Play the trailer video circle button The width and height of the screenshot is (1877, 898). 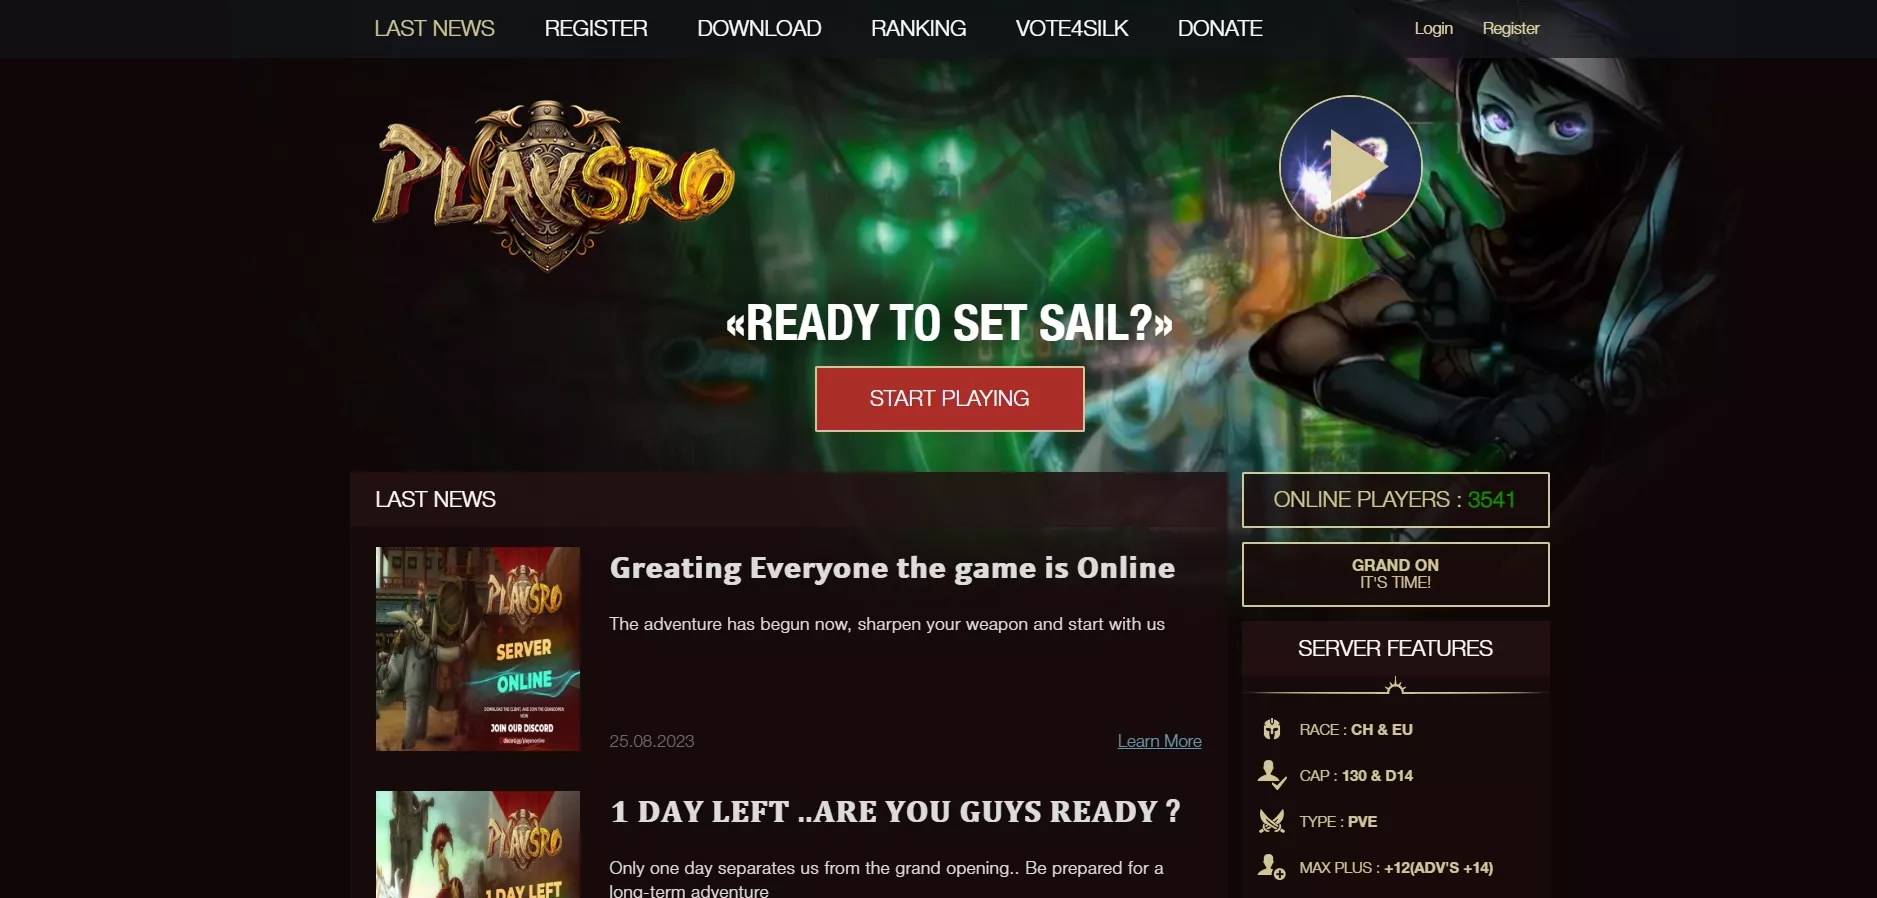1350,167
